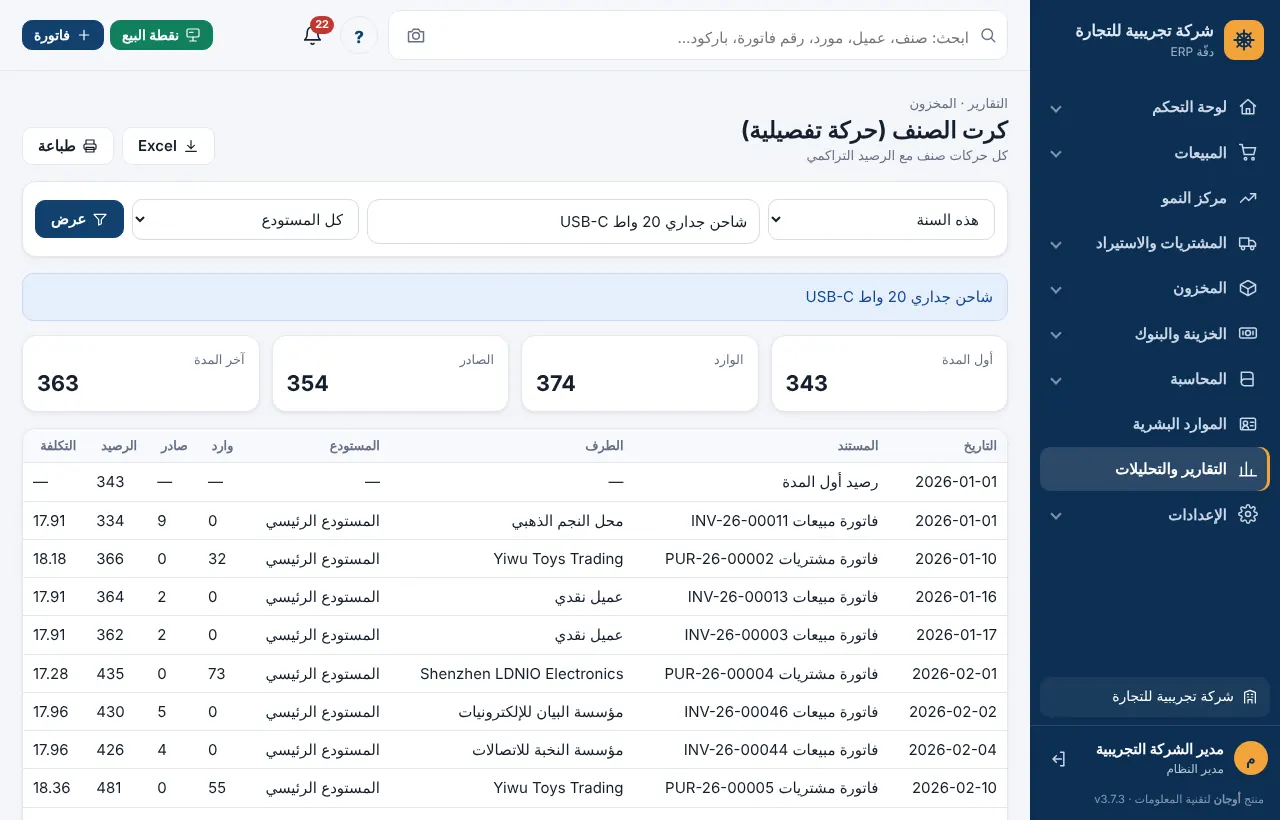Image resolution: width=1280 pixels, height=820 pixels.
Task: Click the company logo icon in sidebar
Action: pyautogui.click(x=1244, y=40)
